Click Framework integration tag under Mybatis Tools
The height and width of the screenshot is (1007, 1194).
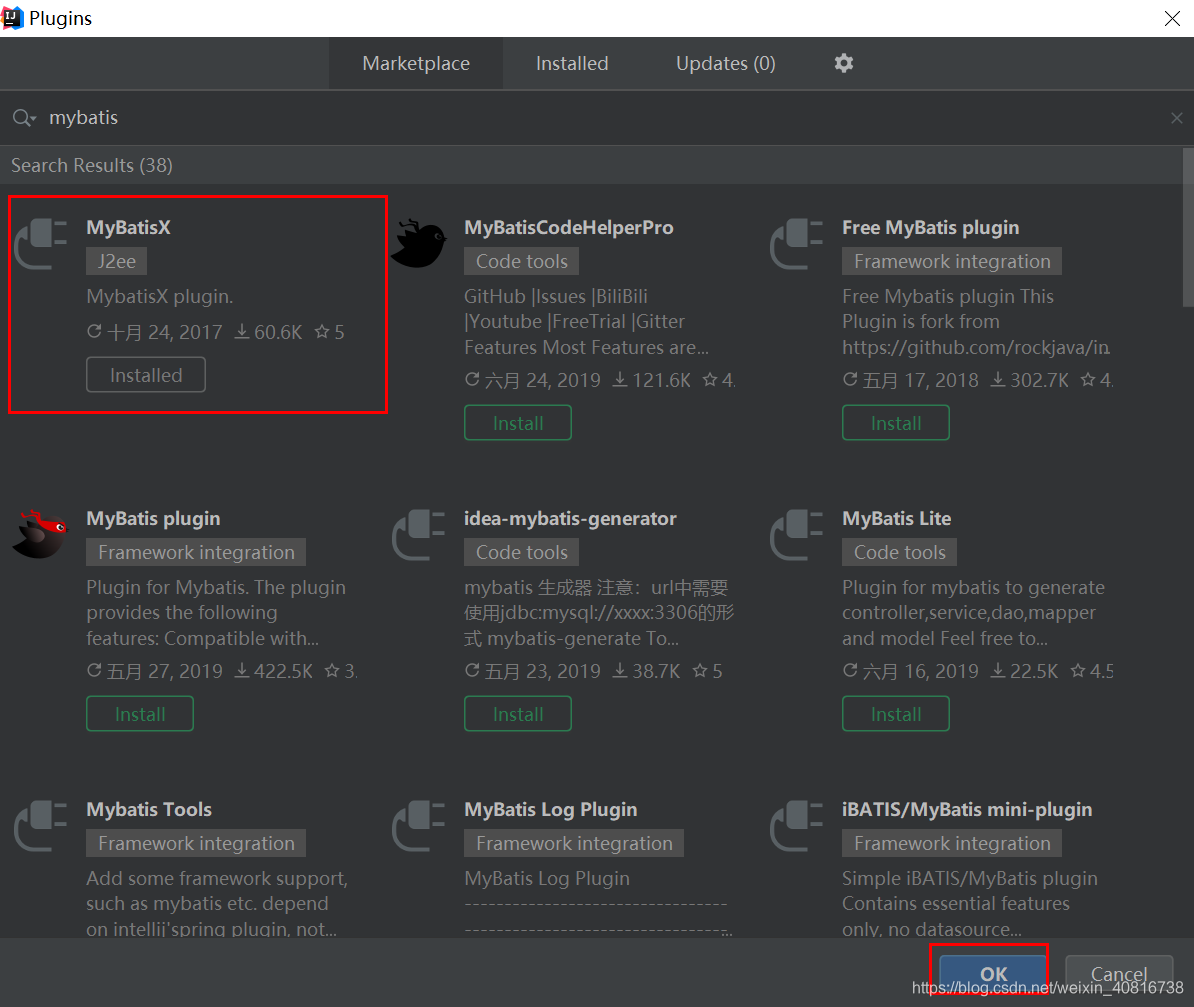coord(196,843)
